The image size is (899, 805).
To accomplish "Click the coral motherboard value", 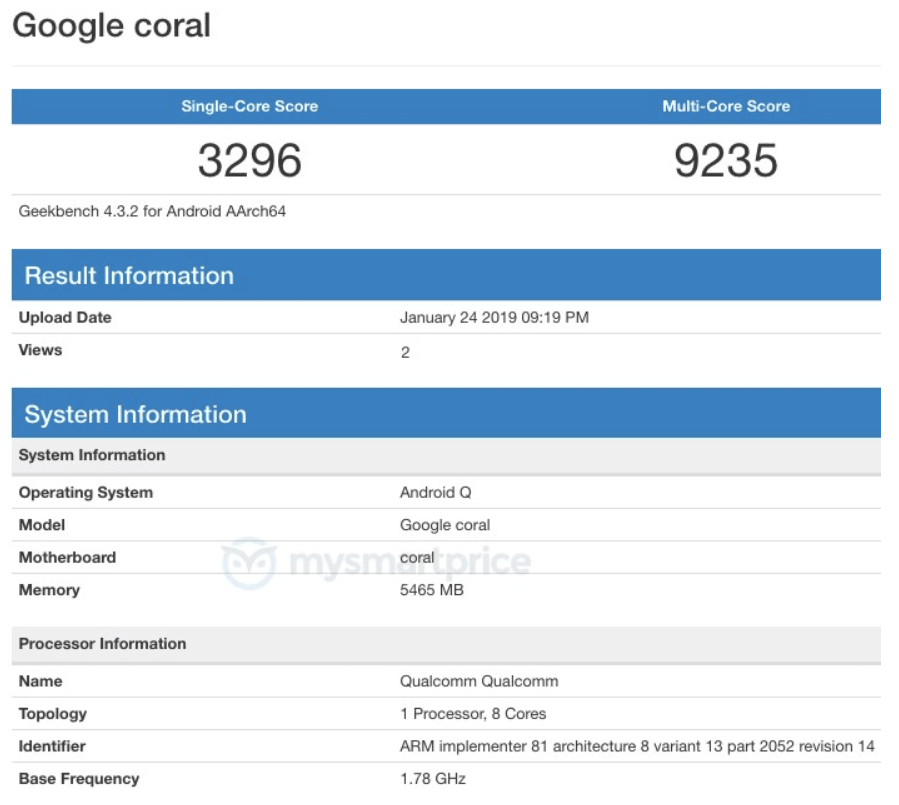I will point(417,557).
